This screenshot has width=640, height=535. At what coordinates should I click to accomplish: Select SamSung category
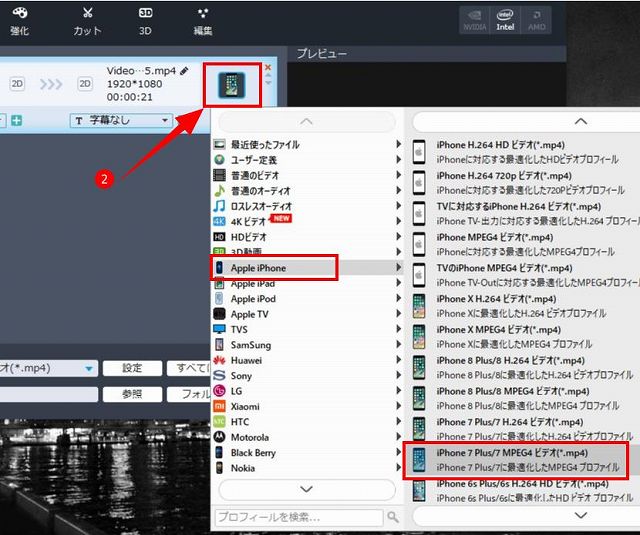coord(306,345)
